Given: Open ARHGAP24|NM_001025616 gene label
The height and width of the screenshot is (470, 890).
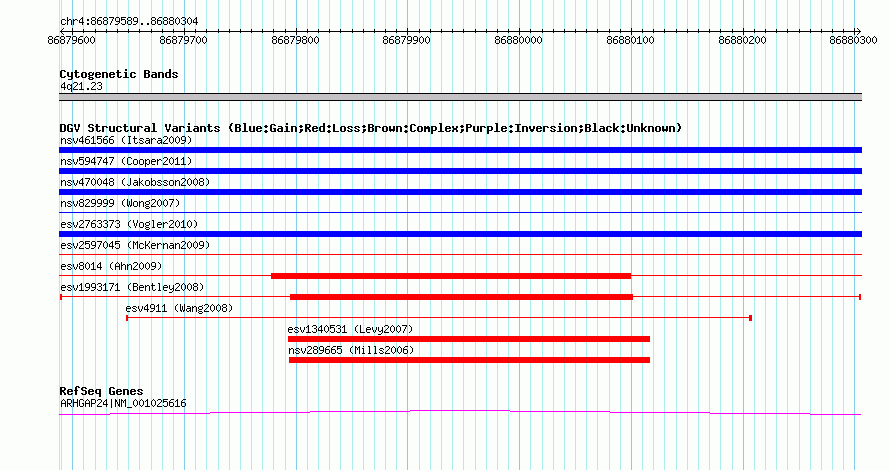Looking at the screenshot, I should pos(123,404).
